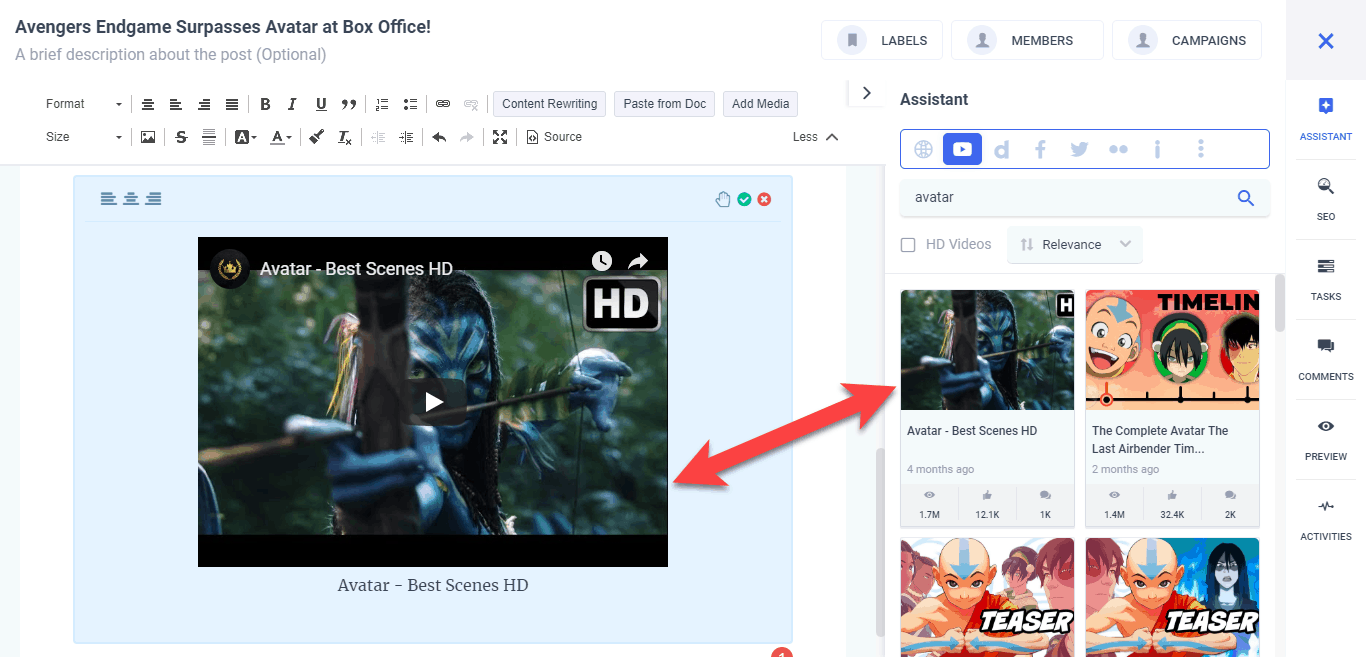
Task: Open the Relevance sort dropdown
Action: pos(1075,245)
